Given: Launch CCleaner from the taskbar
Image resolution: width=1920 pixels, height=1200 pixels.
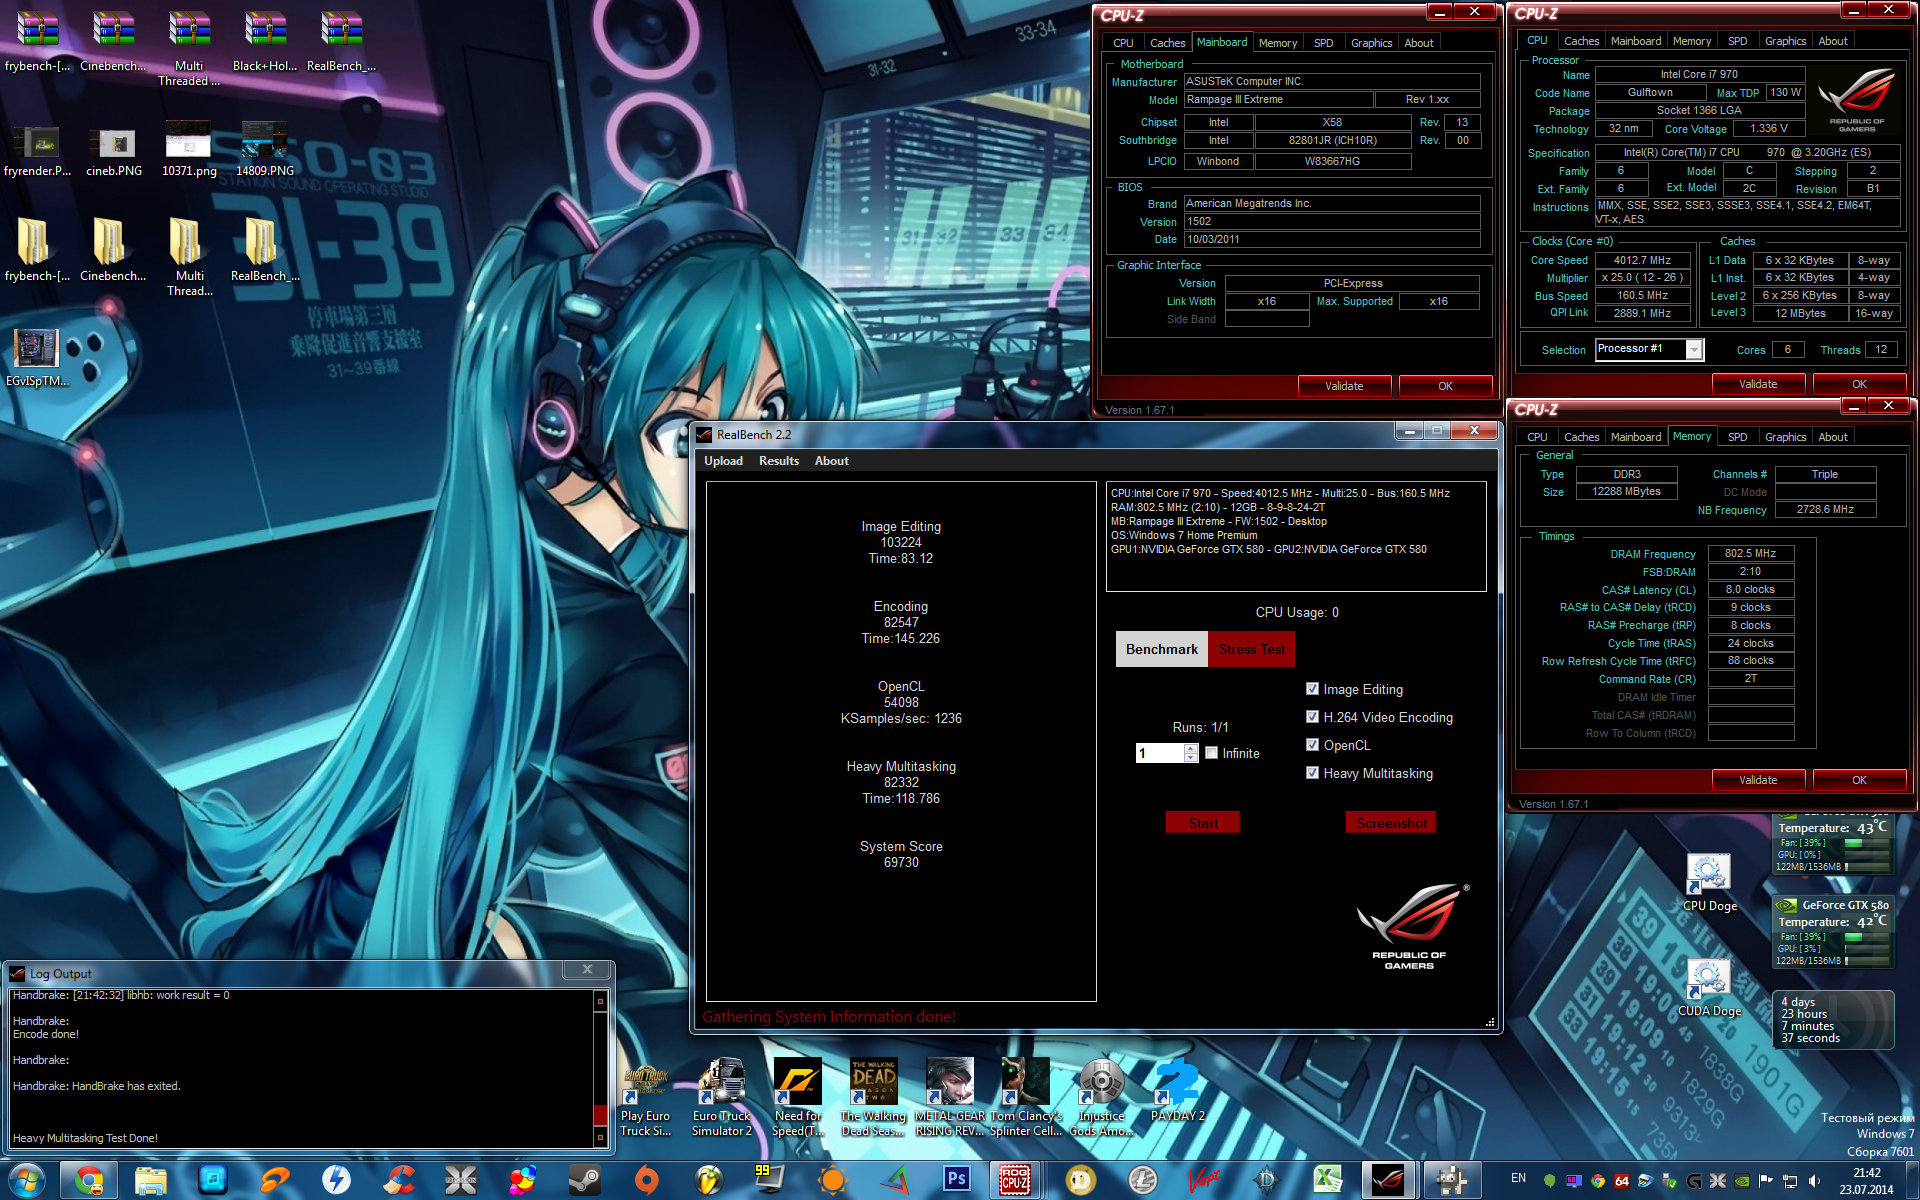Looking at the screenshot, I should [x=399, y=1181].
